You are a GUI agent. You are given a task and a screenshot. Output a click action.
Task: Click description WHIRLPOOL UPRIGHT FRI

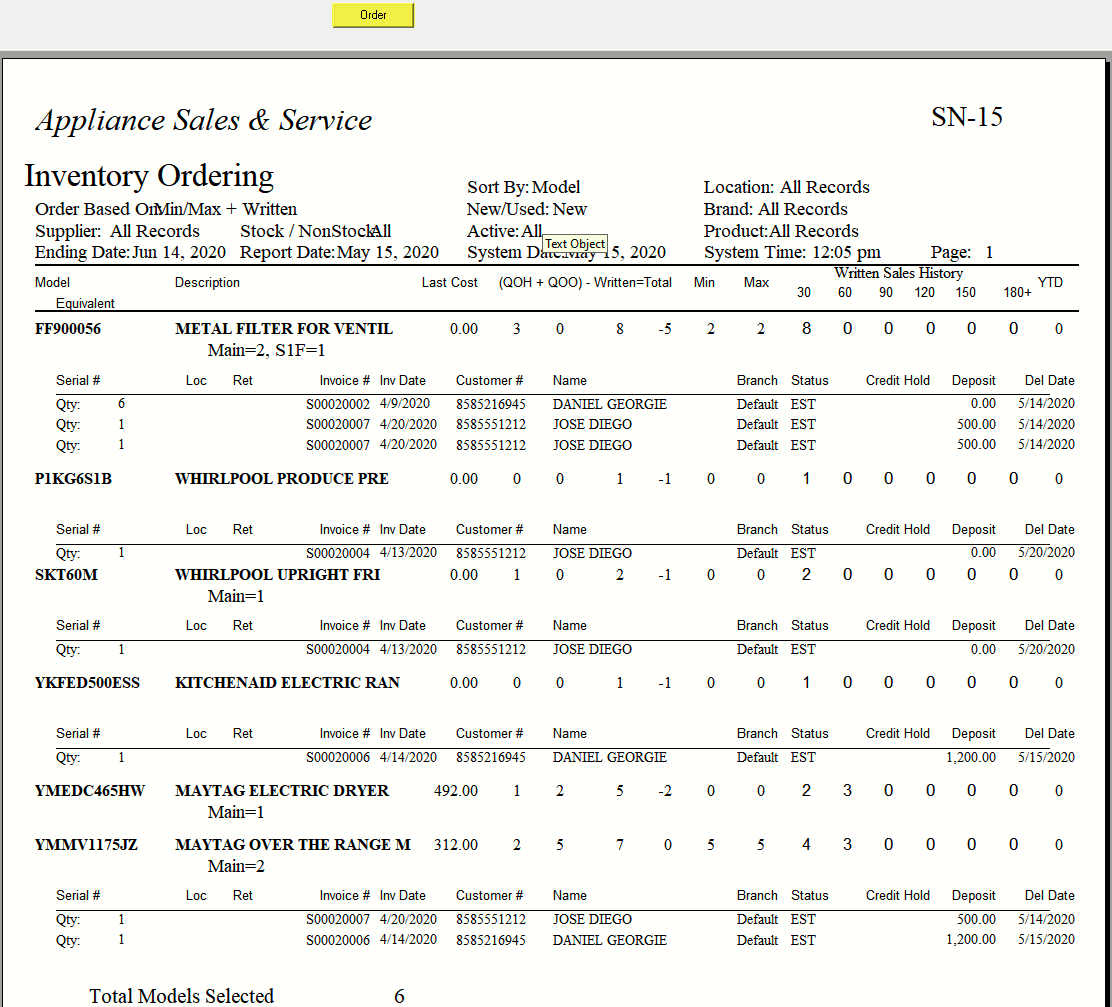(x=277, y=574)
